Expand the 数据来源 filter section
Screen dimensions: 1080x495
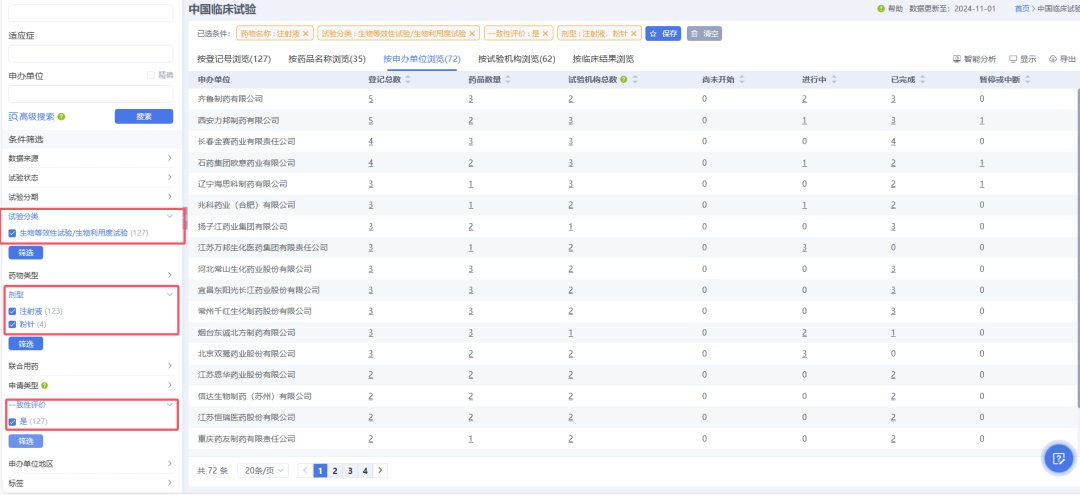(169, 158)
